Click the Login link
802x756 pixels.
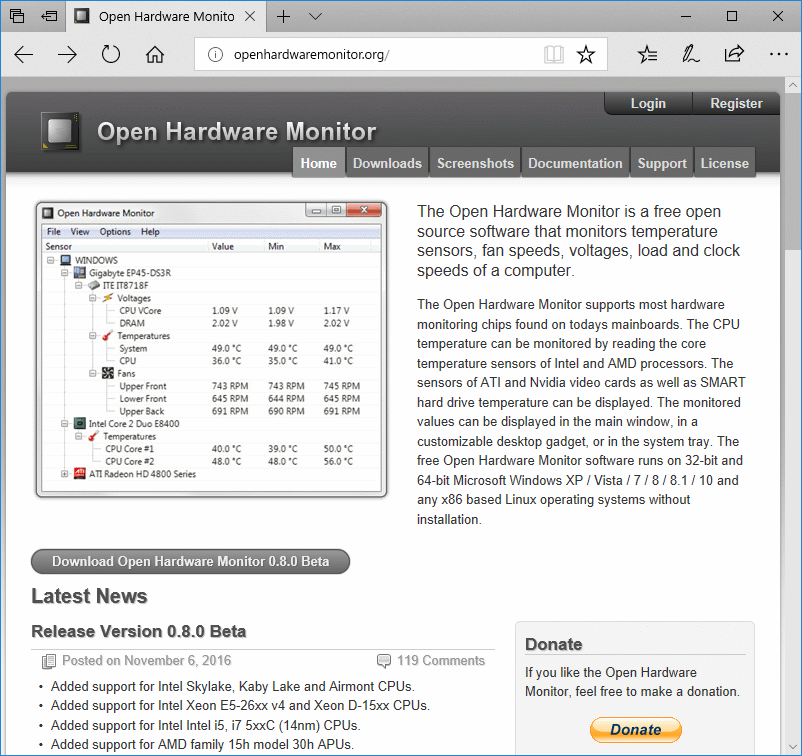pos(648,103)
